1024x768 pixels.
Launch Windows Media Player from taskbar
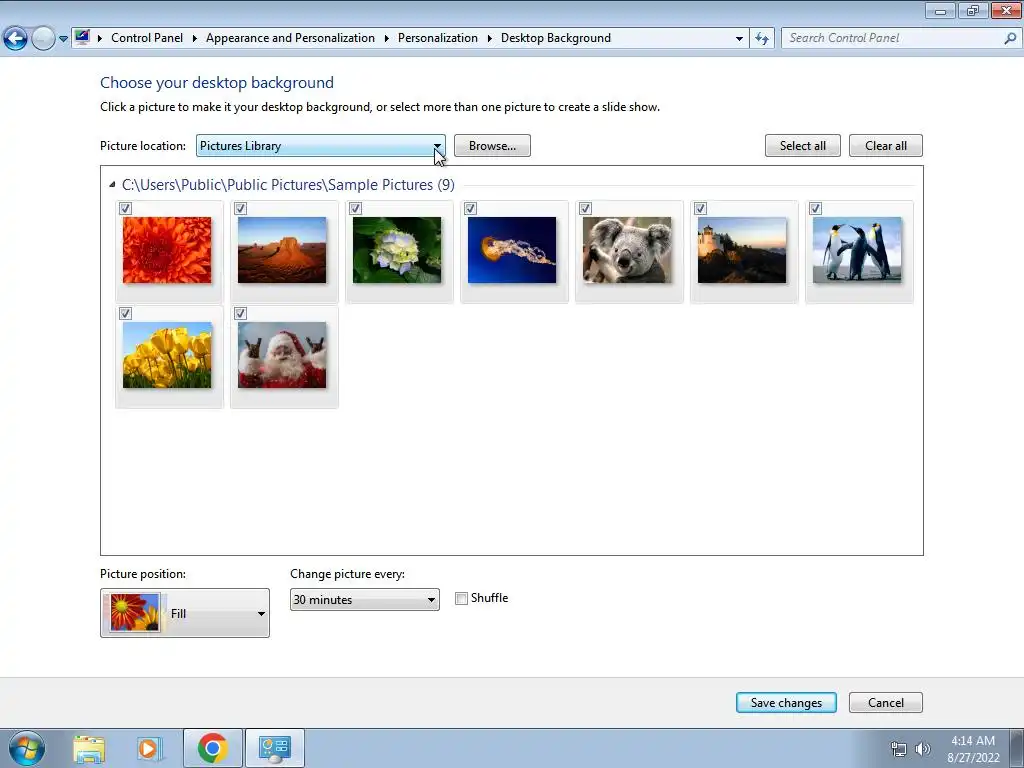pyautogui.click(x=149, y=748)
